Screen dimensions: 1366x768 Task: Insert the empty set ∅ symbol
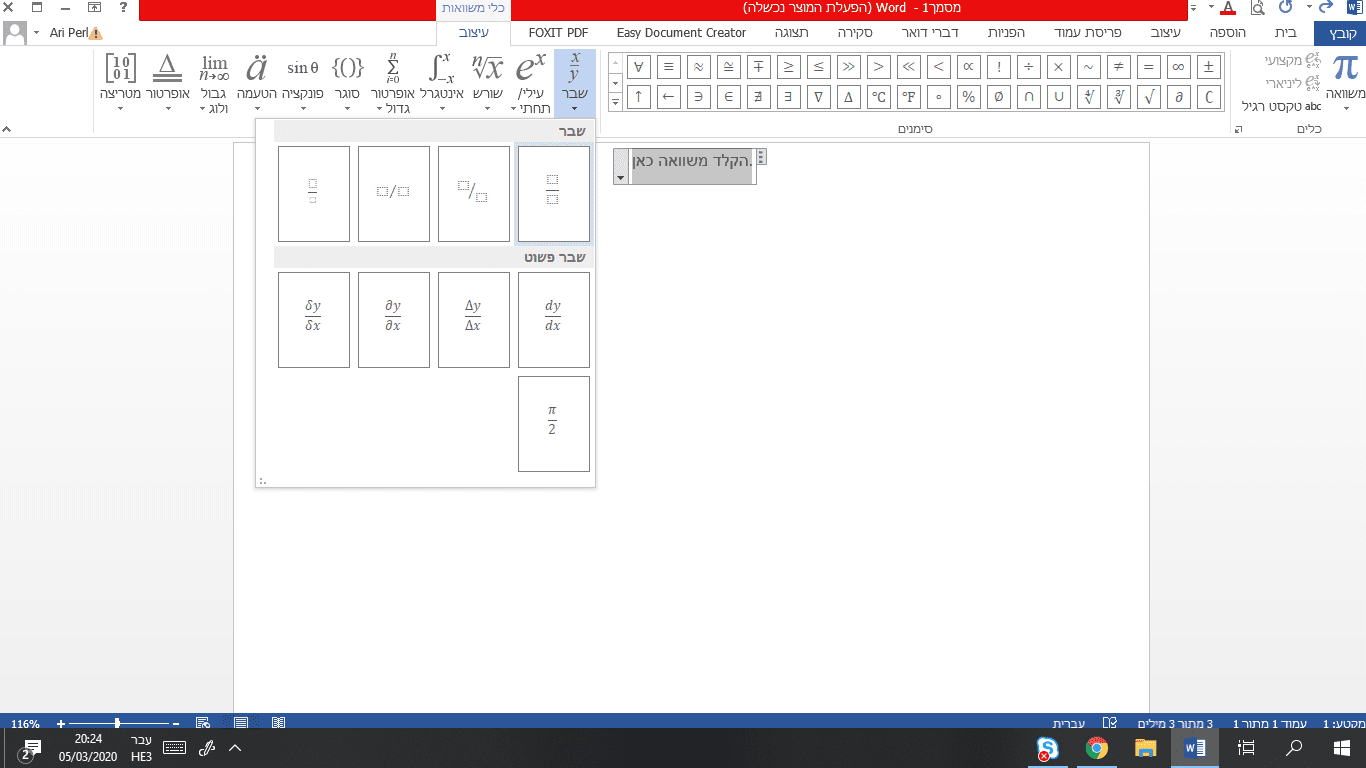pyautogui.click(x=999, y=98)
